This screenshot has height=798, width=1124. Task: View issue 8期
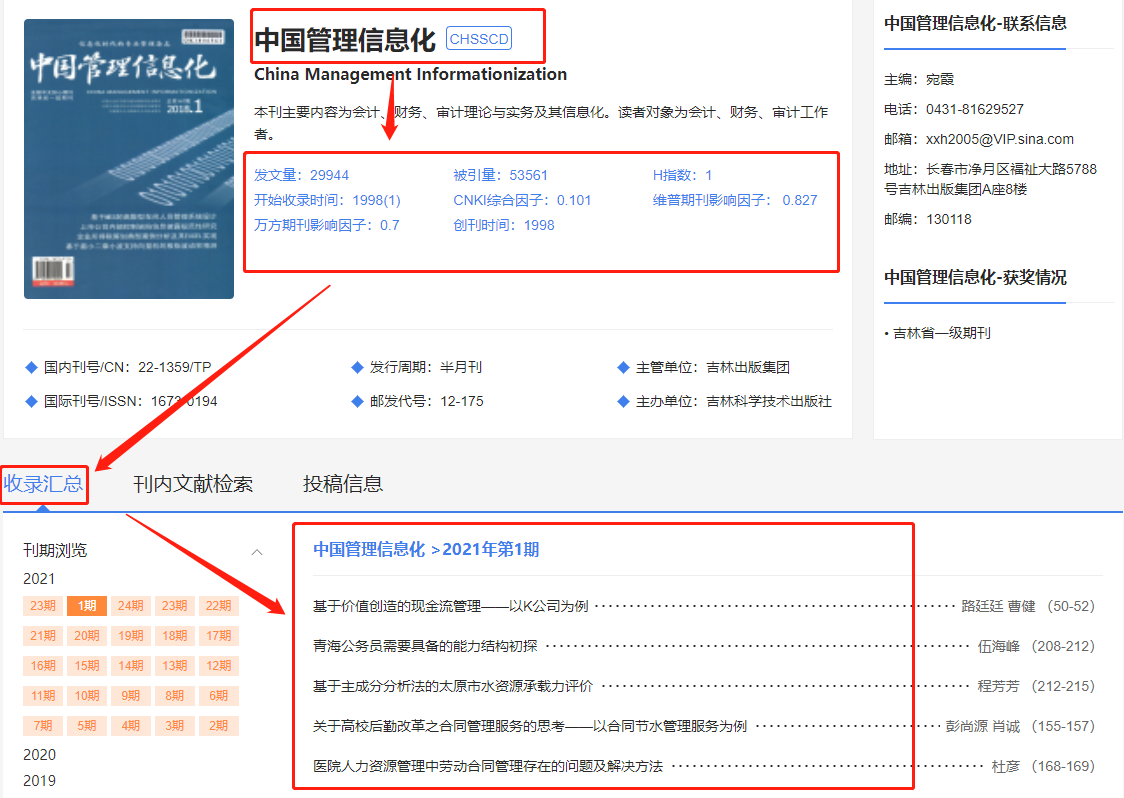point(174,695)
